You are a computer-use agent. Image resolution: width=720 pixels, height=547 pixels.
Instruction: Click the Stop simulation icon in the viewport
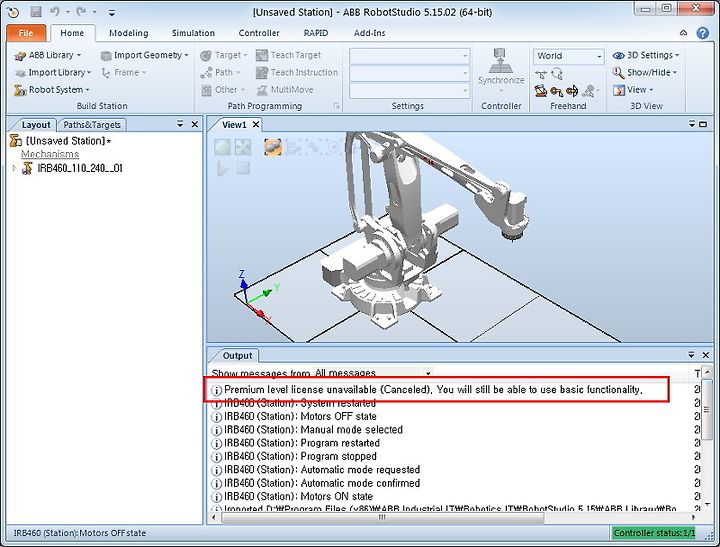coord(243,168)
